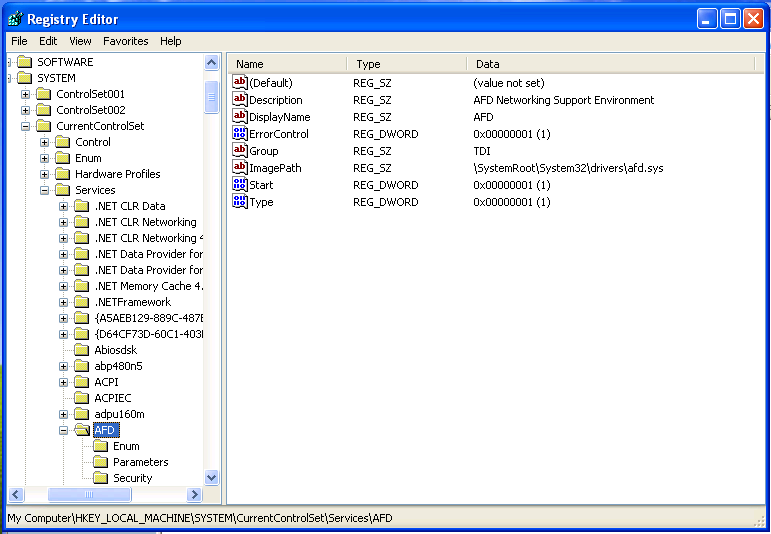Select the DisplayName value entry
Image resolution: width=771 pixels, height=534 pixels.
(x=279, y=117)
